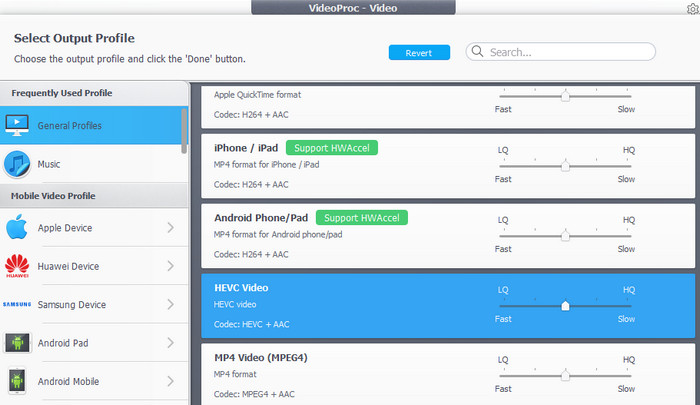Screen dimensions: 700x405
Task: Click the Frequently Used Profile header
Action: pos(62,93)
